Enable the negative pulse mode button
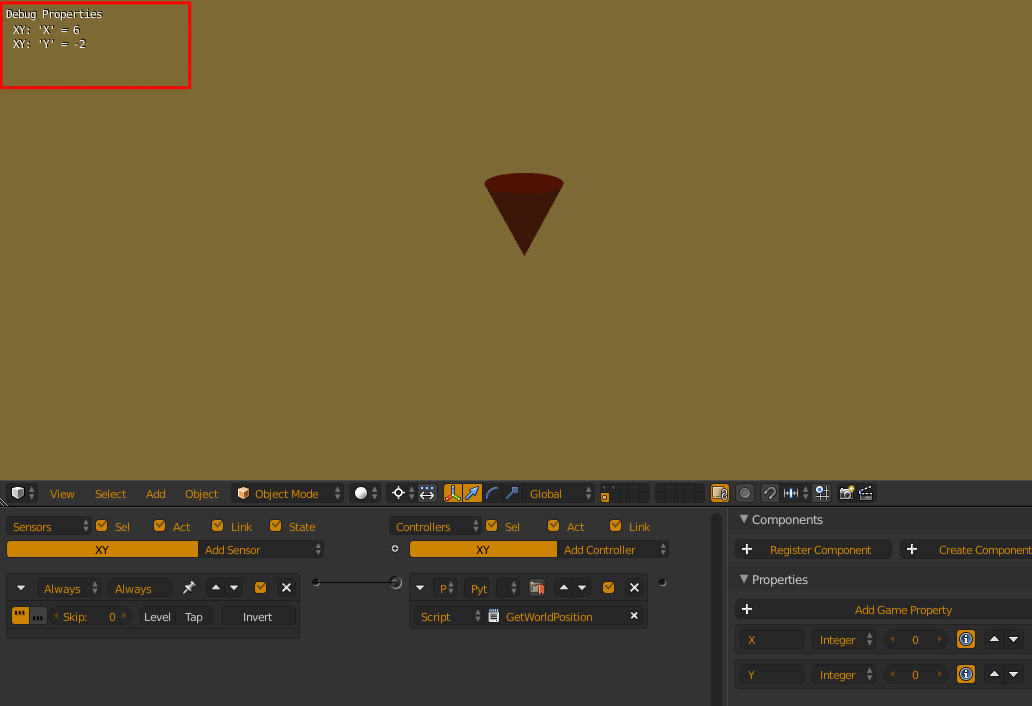1032x706 pixels. pyautogui.click(x=38, y=617)
